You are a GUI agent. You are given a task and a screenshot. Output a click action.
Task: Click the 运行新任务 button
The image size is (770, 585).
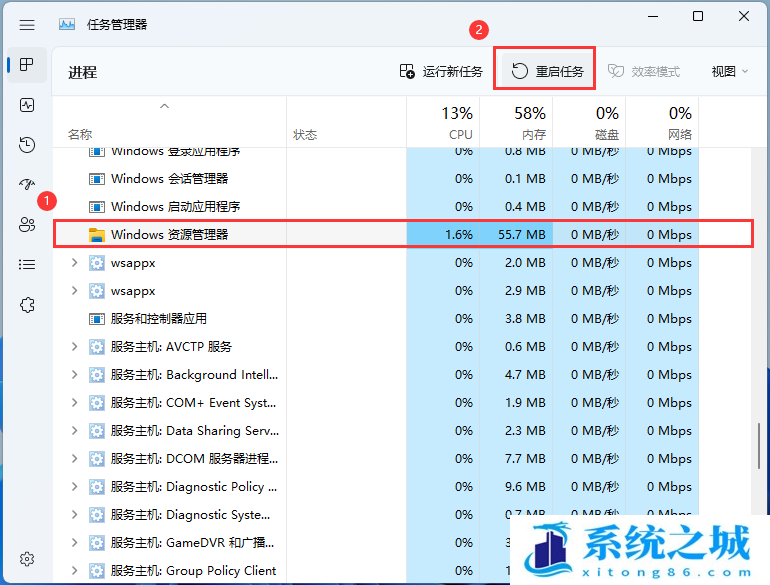pyautogui.click(x=441, y=72)
